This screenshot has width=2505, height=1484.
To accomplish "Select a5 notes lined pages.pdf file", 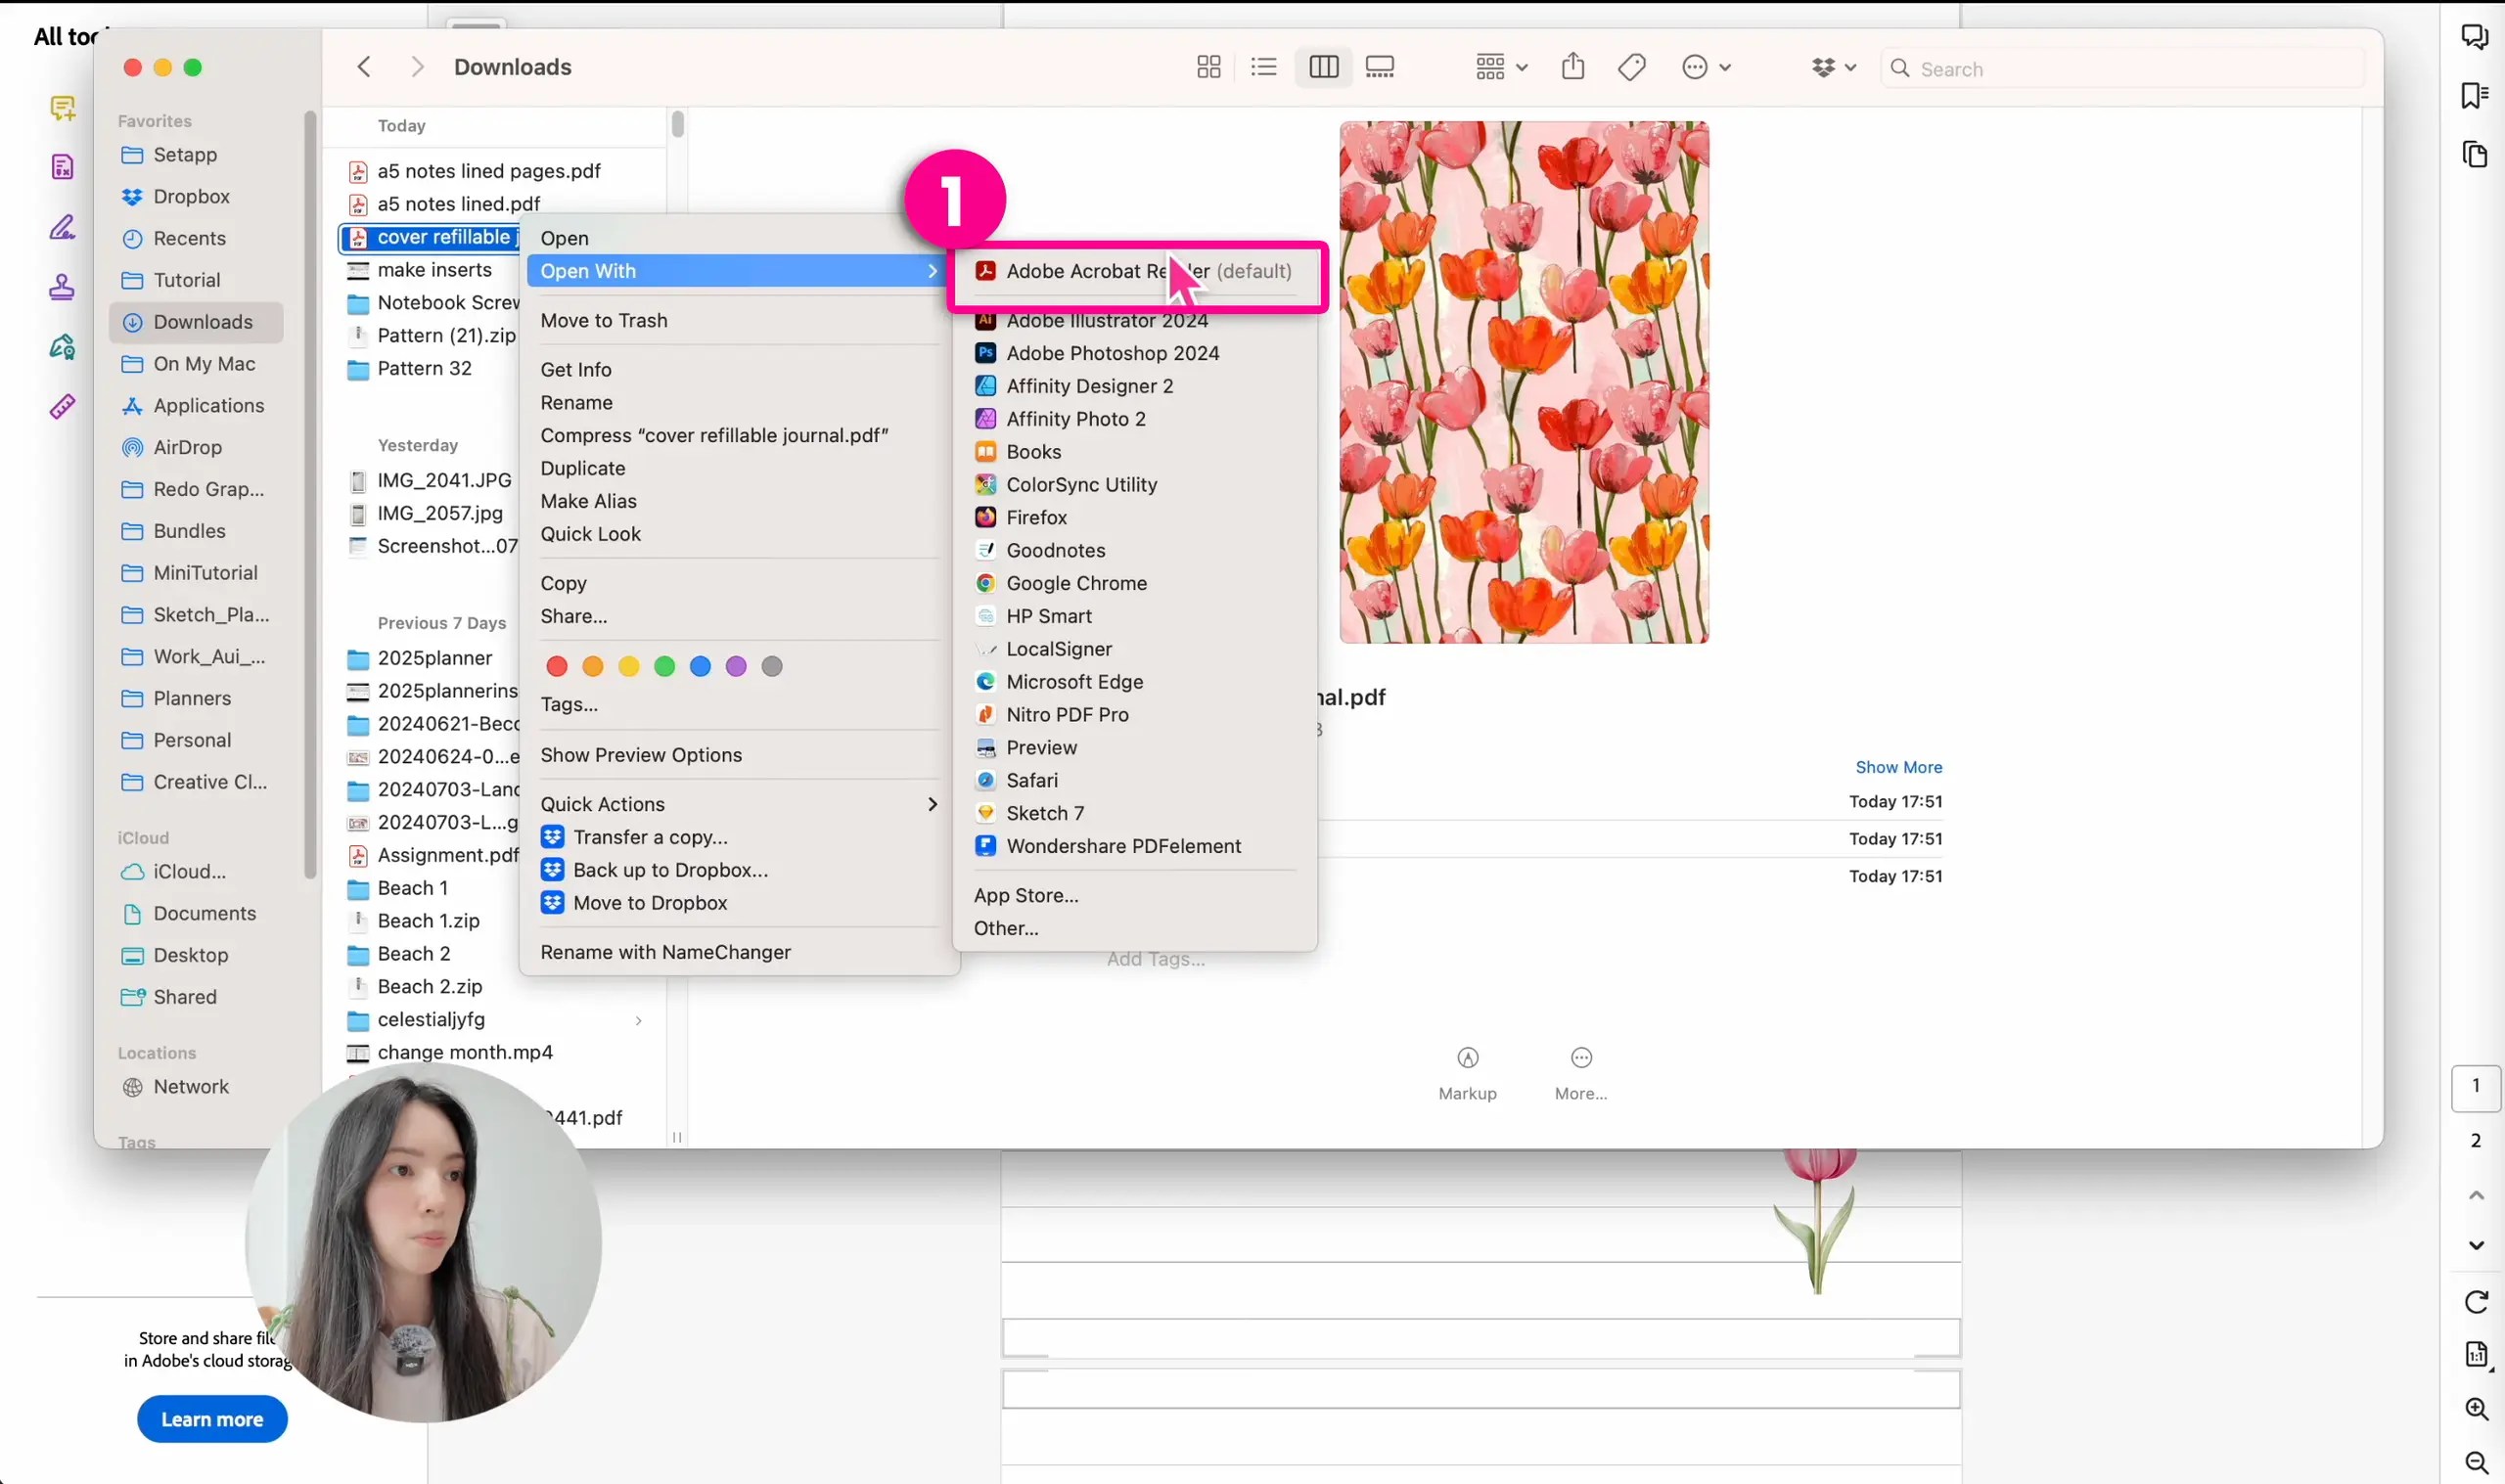I will pos(488,171).
